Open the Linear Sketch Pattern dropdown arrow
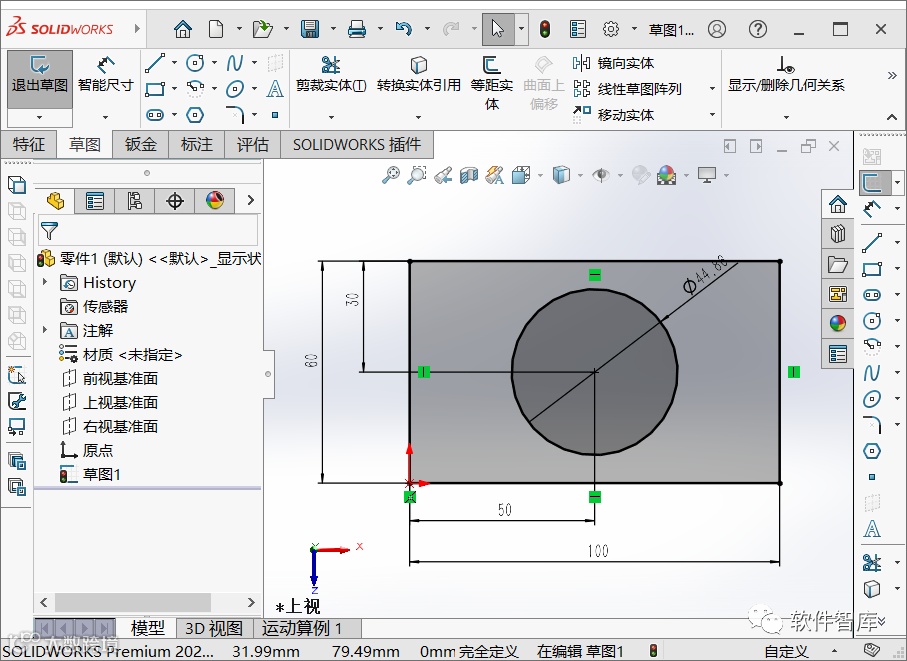 click(x=712, y=88)
